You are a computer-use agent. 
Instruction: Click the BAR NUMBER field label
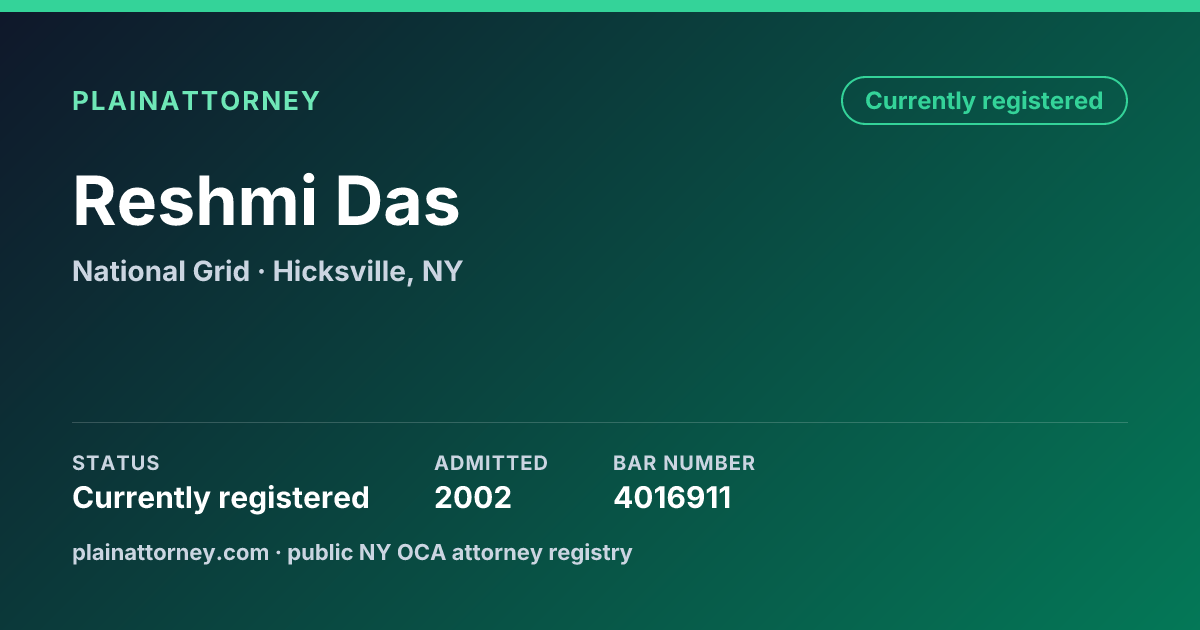[x=684, y=463]
